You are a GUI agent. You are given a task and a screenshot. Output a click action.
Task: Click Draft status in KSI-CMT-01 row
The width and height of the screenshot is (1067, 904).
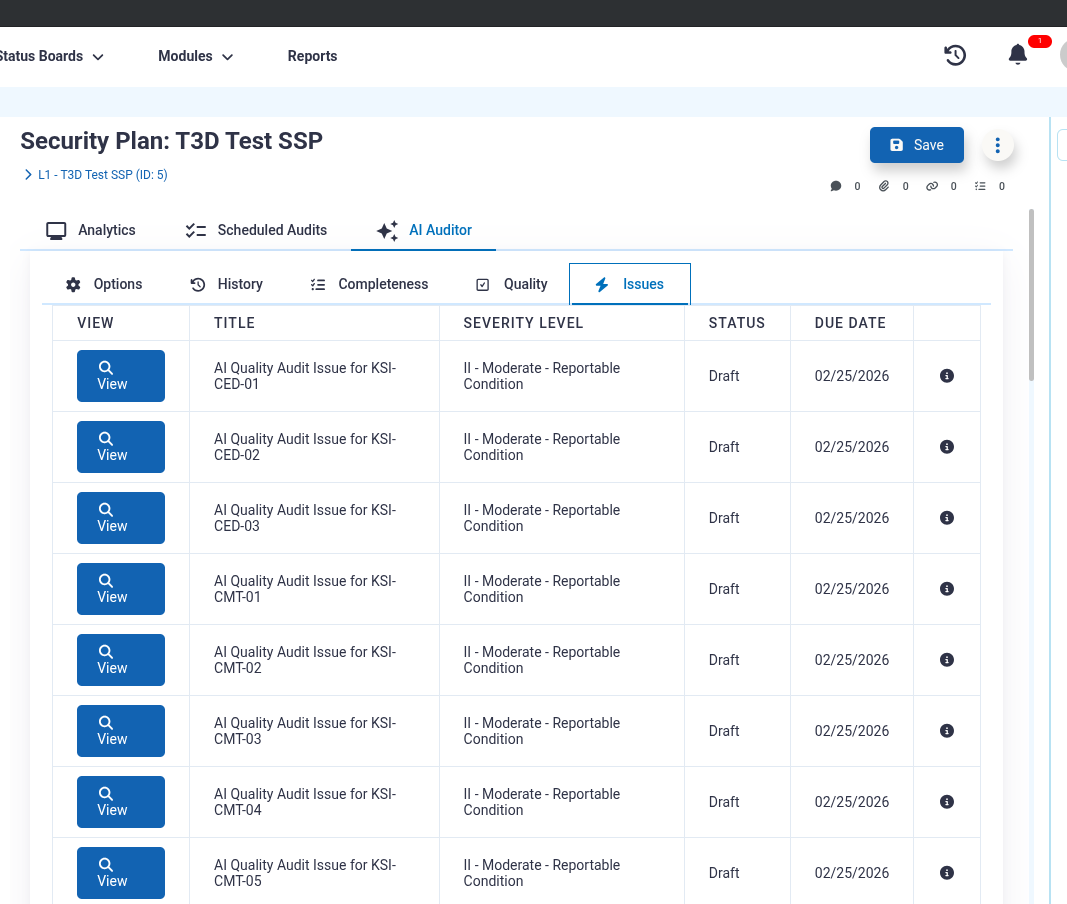point(724,589)
